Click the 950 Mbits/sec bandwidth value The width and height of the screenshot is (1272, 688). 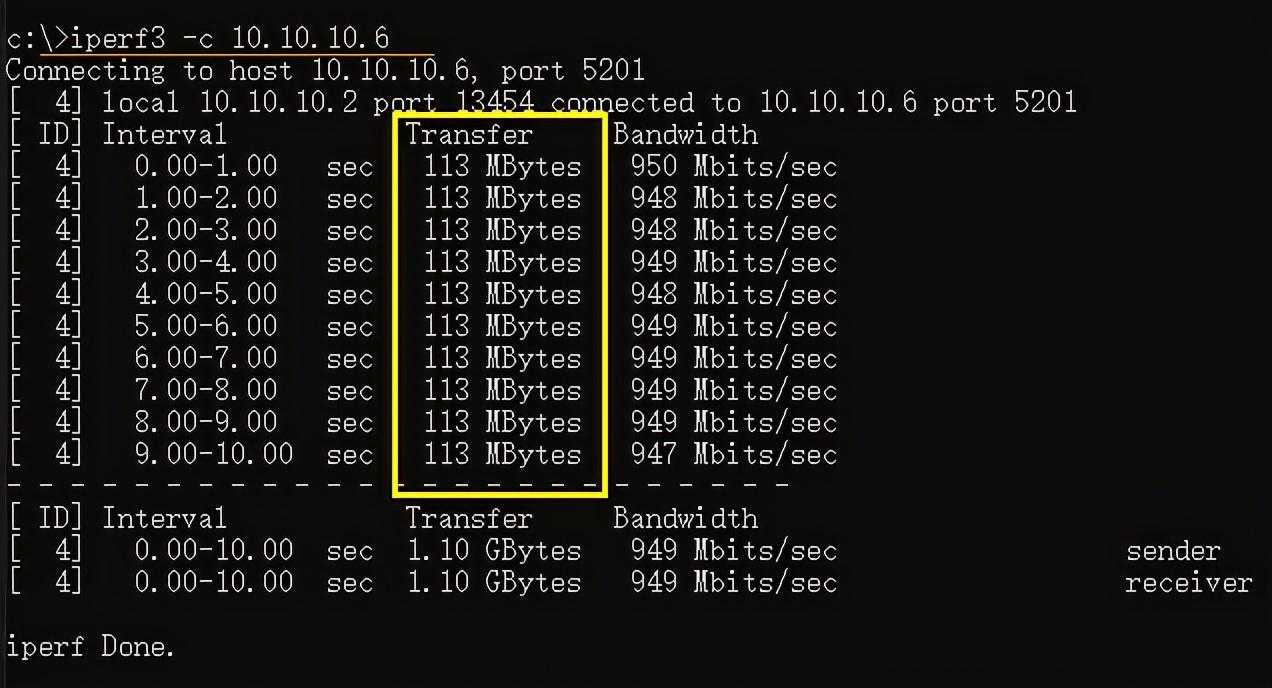(x=733, y=166)
